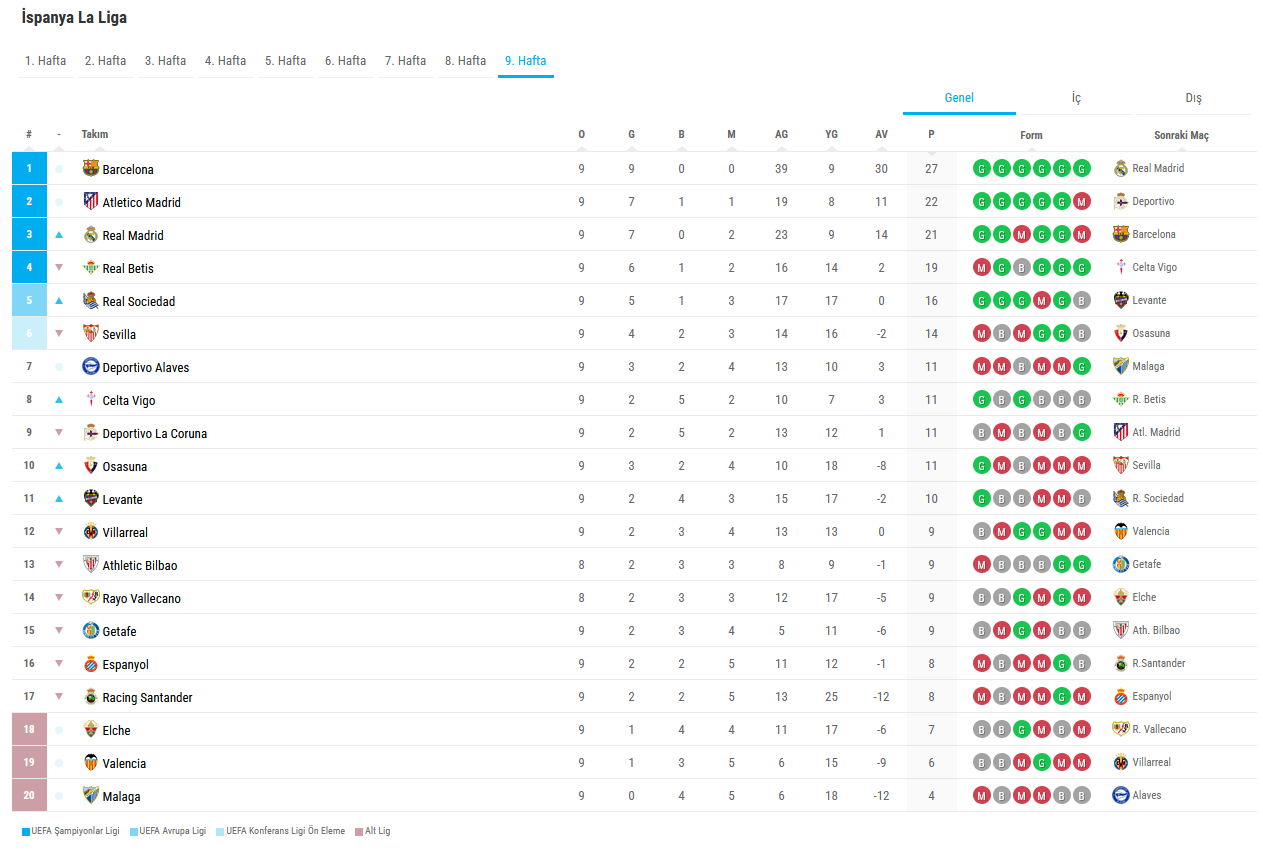This screenshot has width=1263, height=852.
Task: Click the Sevilla crest in the Takım column
Action: [91, 333]
